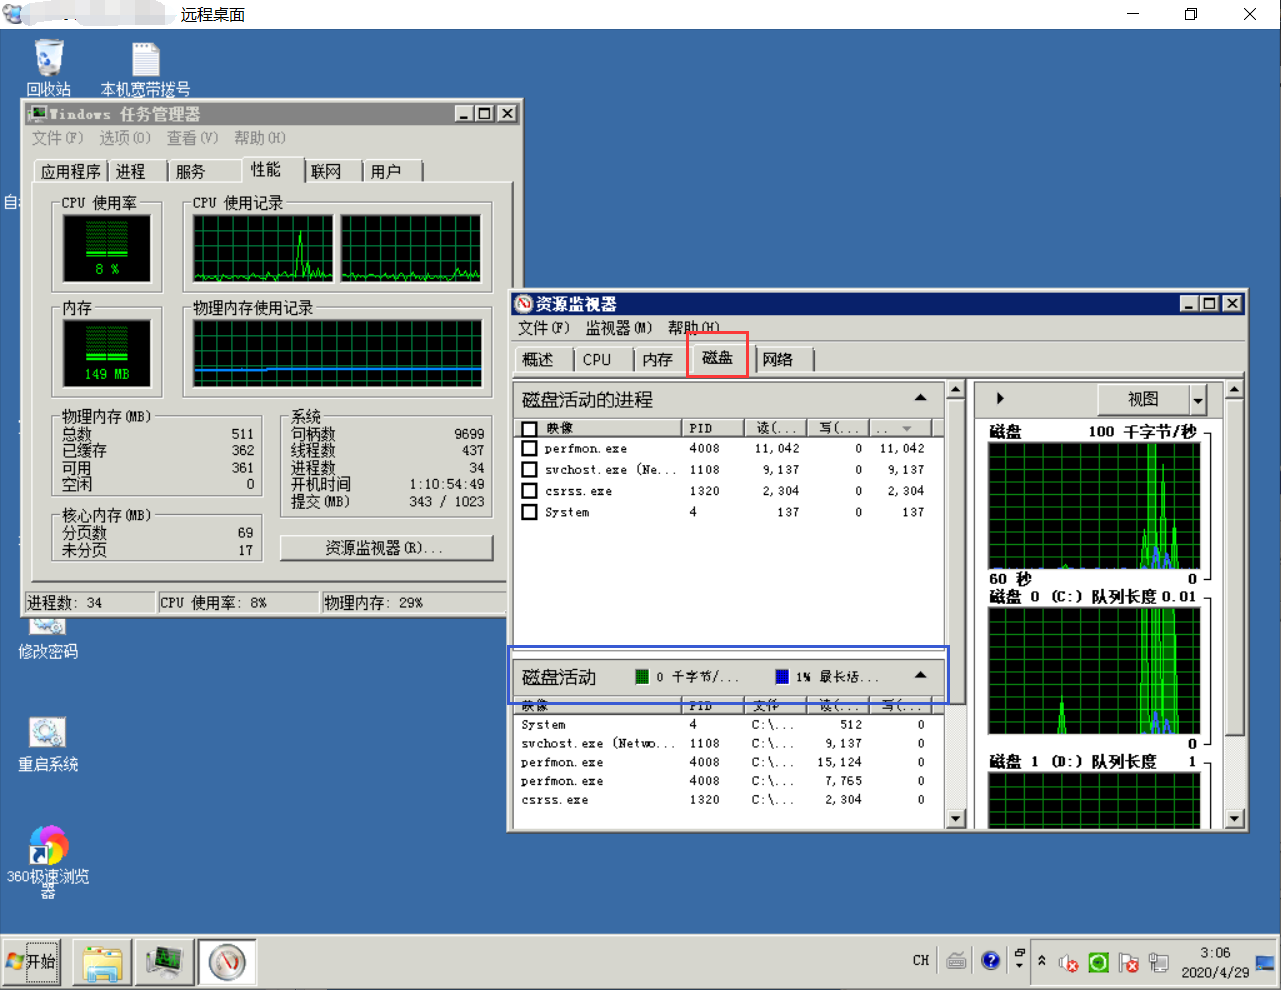Image resolution: width=1281 pixels, height=990 pixels.
Task: Hide the graph pane with the arrow
Action: tap(1000, 399)
